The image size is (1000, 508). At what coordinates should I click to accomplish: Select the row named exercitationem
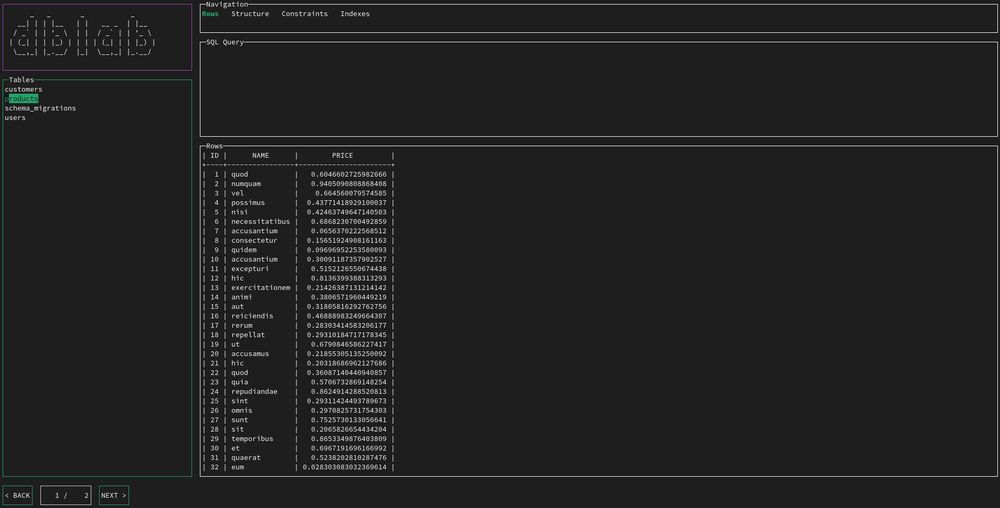click(x=298, y=288)
